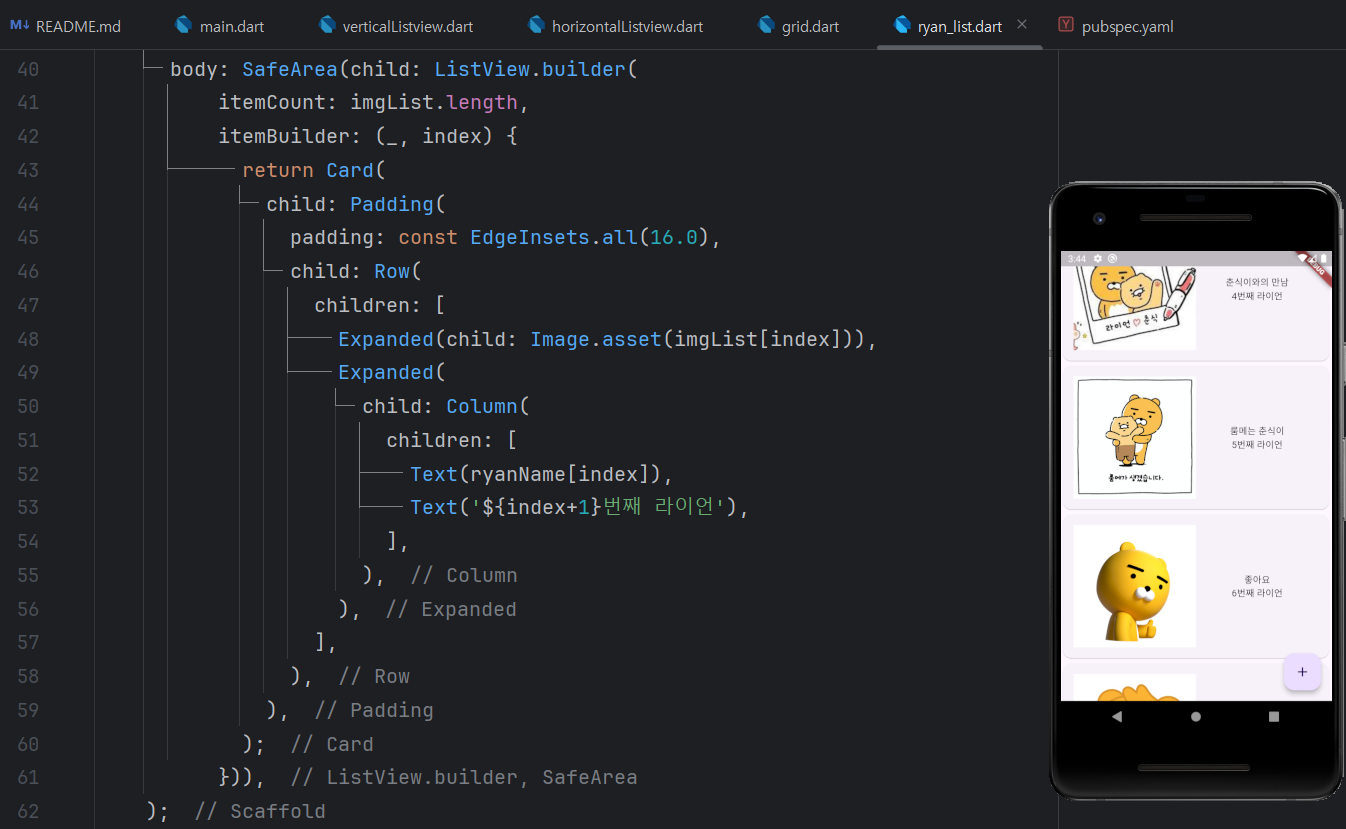
Task: Click 'return Card(' keyword line
Action: point(314,170)
